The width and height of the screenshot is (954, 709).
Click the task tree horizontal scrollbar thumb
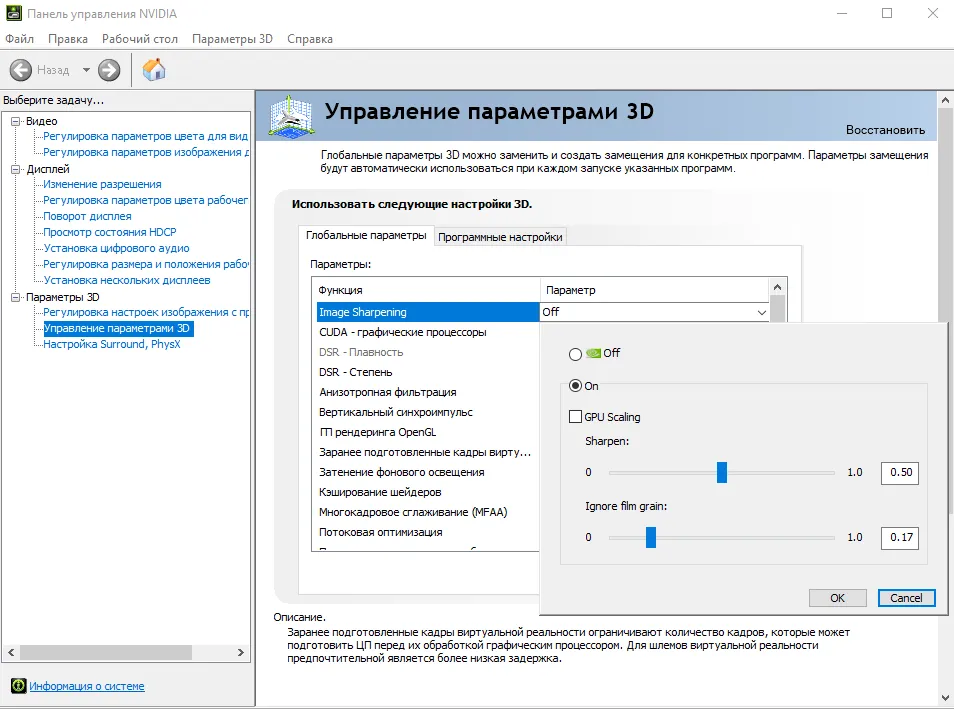click(106, 652)
